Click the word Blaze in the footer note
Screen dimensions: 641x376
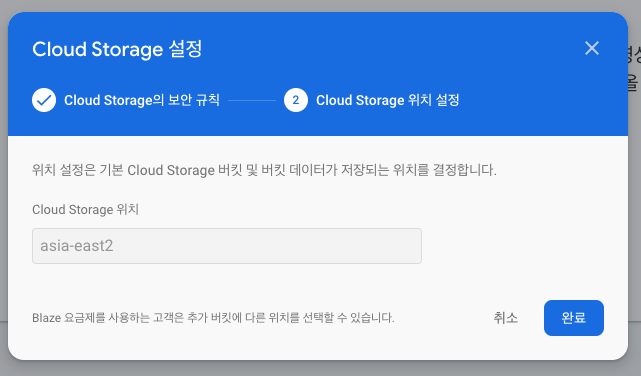pyautogui.click(x=47, y=318)
